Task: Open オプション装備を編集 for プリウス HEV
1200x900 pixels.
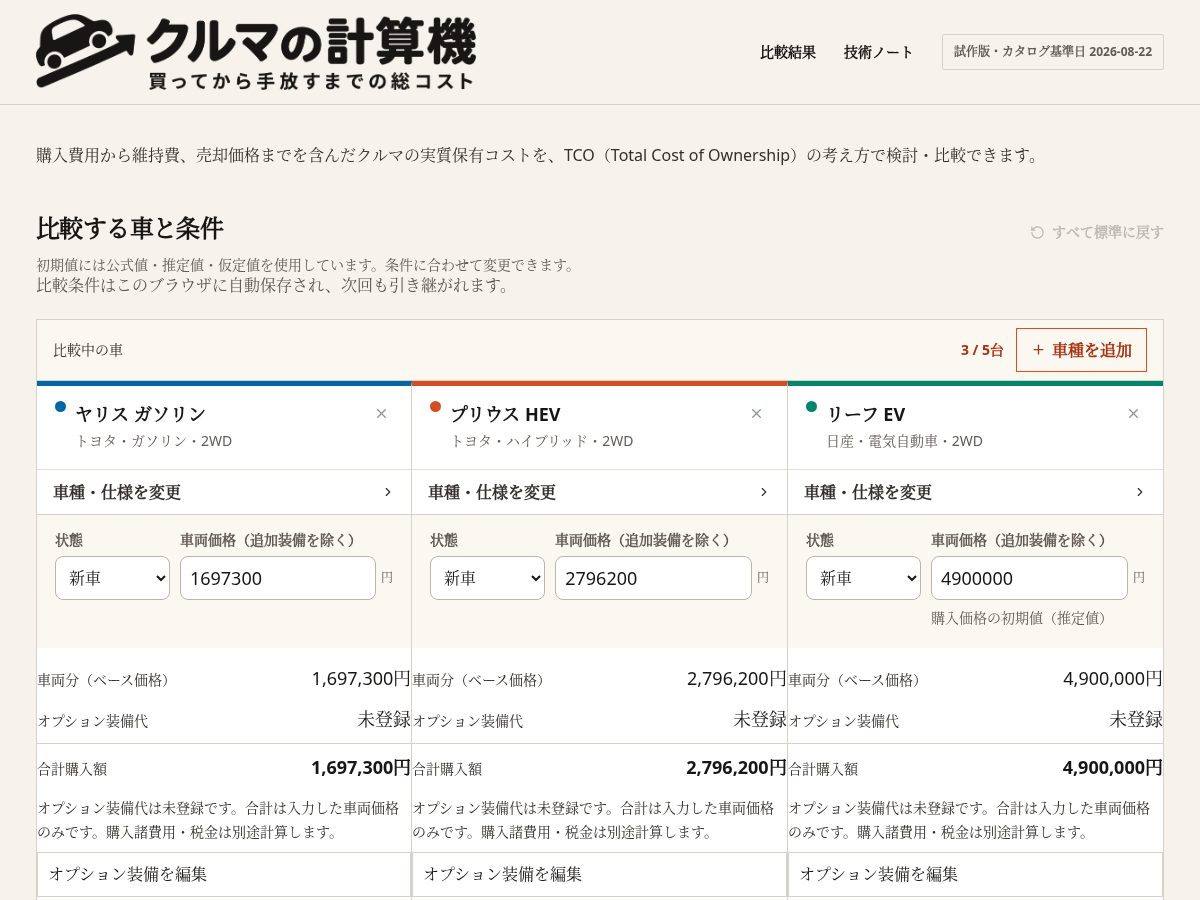Action: pyautogui.click(x=599, y=874)
